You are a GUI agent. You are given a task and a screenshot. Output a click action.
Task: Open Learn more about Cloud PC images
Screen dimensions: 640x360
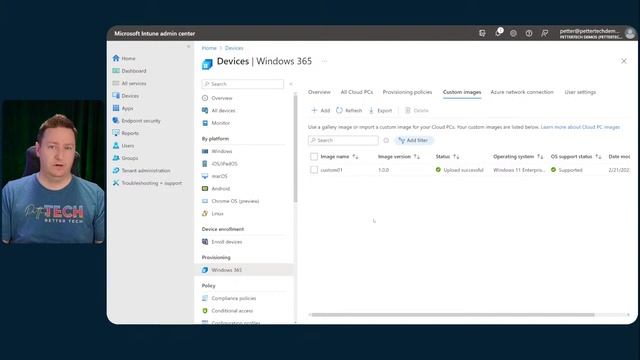pyautogui.click(x=580, y=127)
